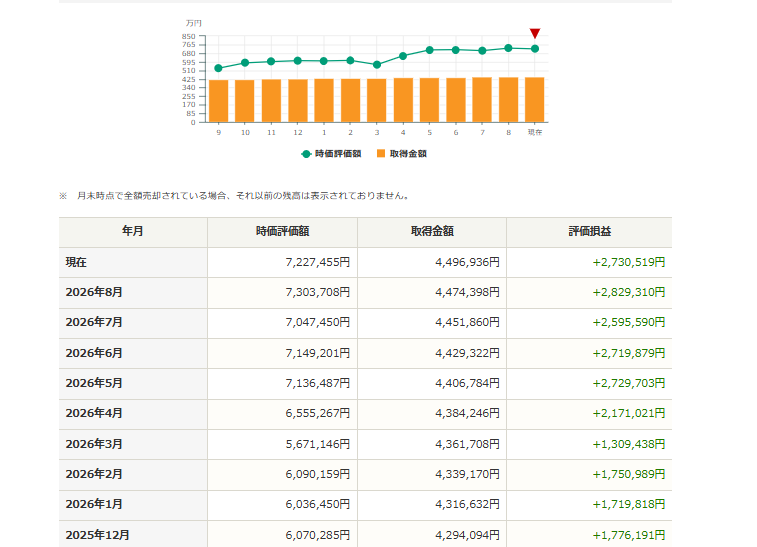Click the green 時価評価額 legend dot
Screen dimensions: 757x547
(306, 154)
